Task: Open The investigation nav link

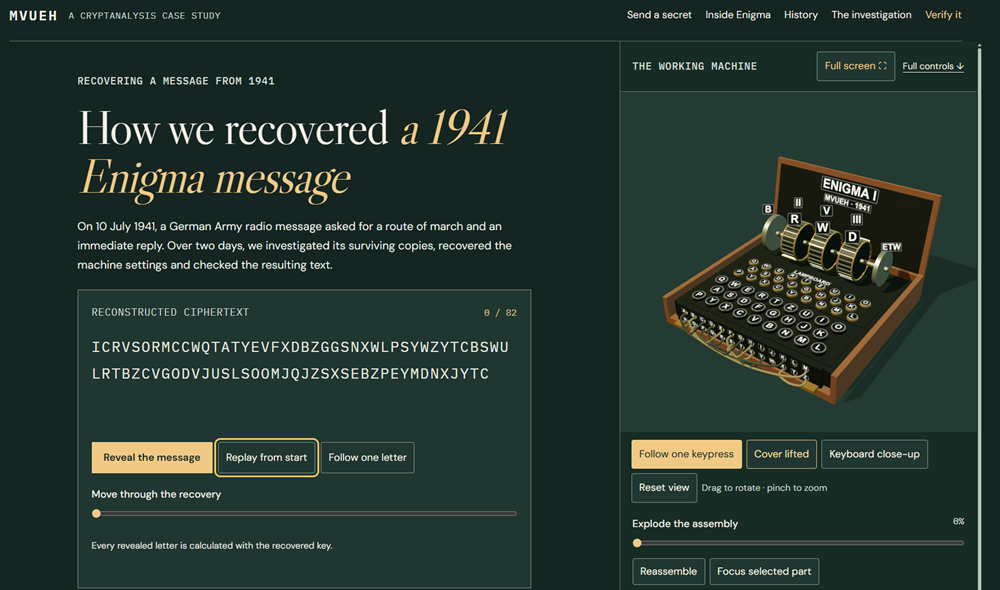Action: click(x=871, y=15)
